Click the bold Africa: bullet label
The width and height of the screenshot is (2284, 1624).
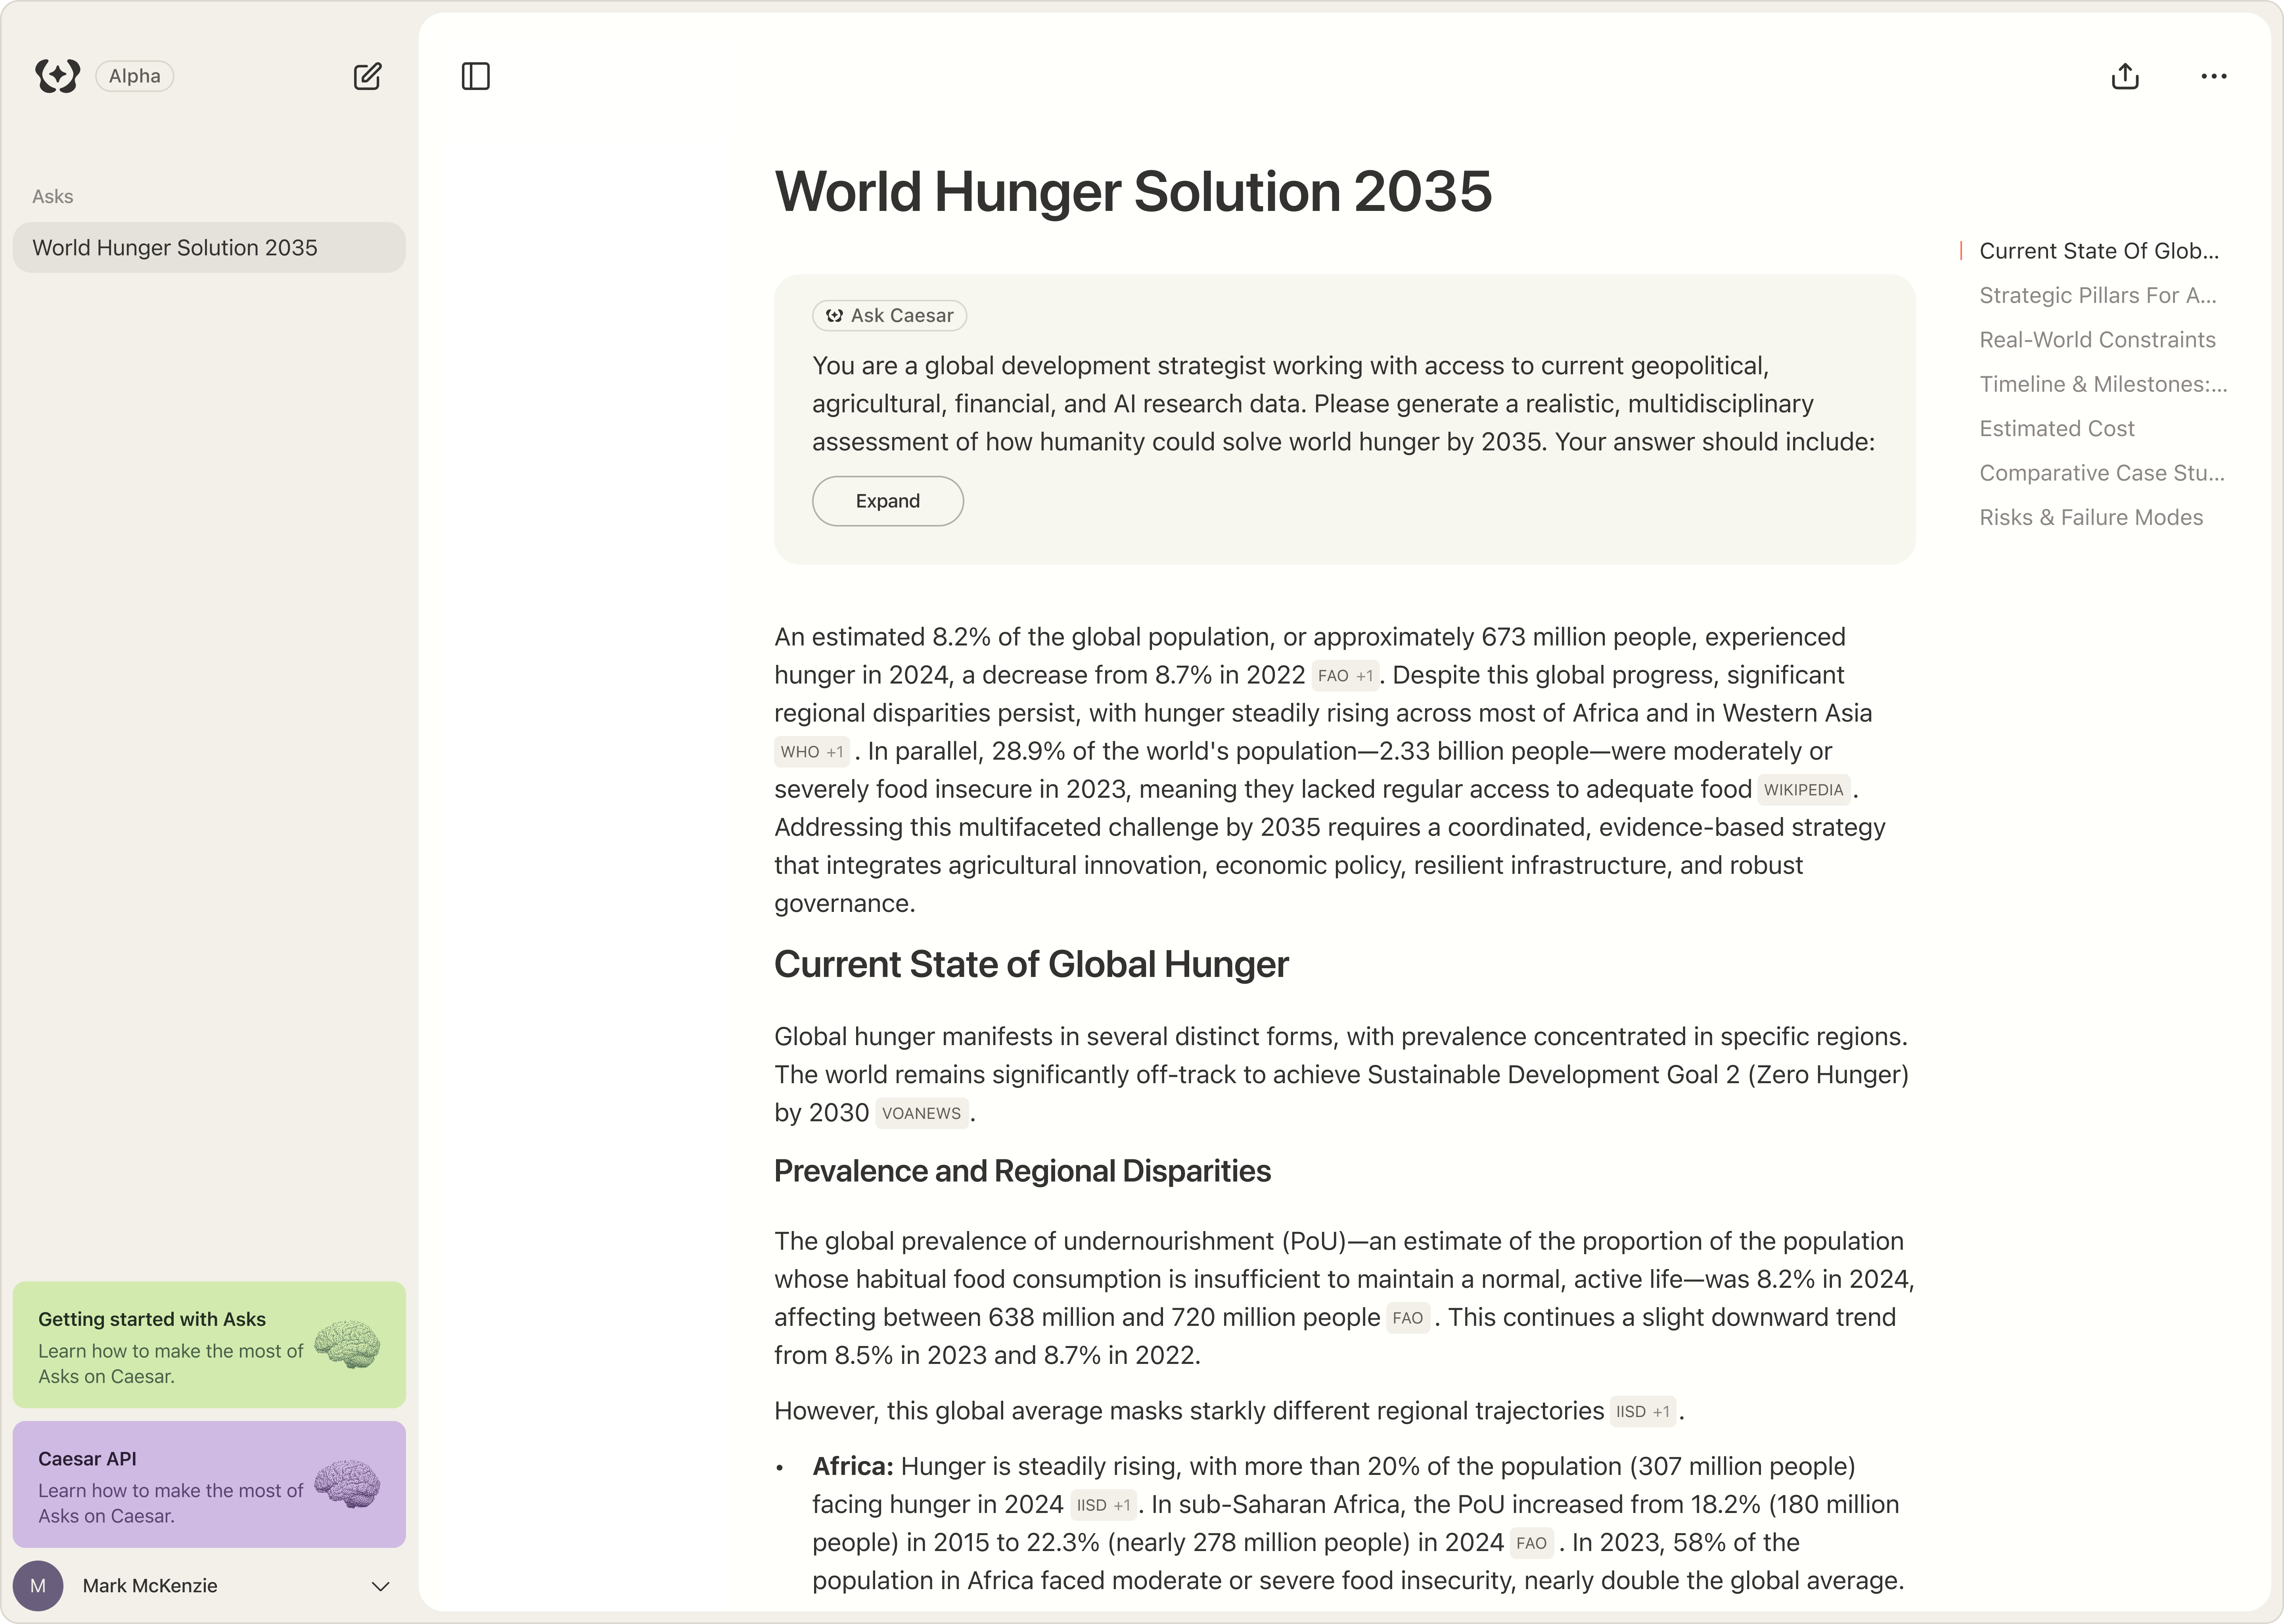click(852, 1467)
